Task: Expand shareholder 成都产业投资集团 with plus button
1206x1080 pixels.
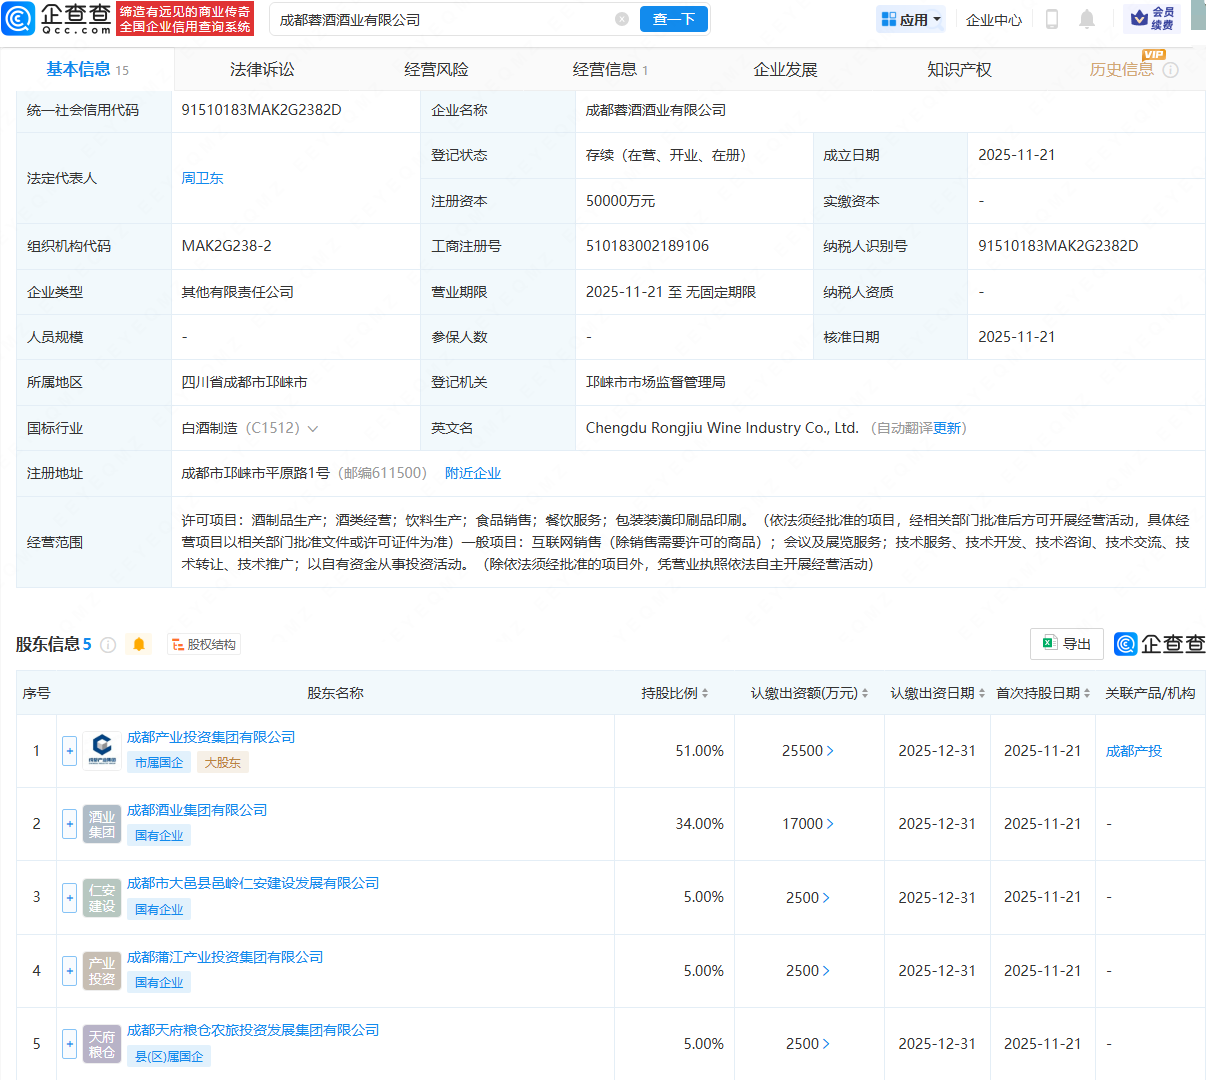Action: point(69,750)
